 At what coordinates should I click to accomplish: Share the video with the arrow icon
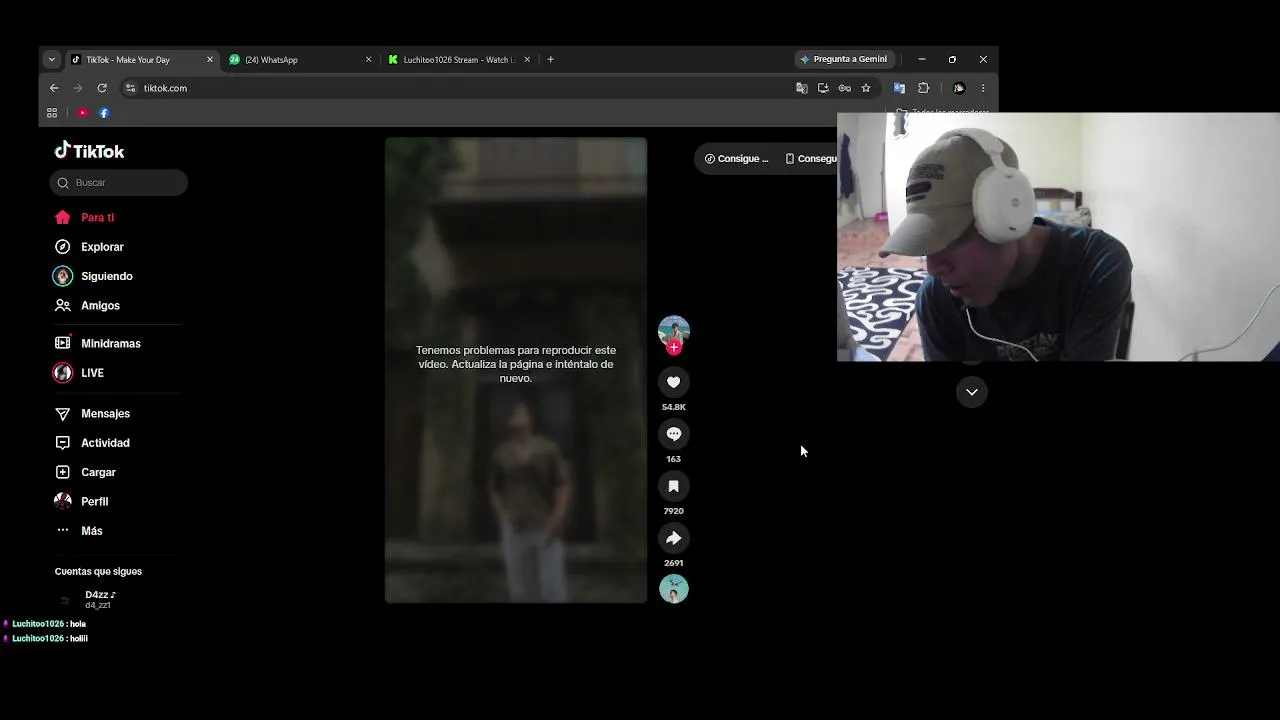(x=674, y=538)
